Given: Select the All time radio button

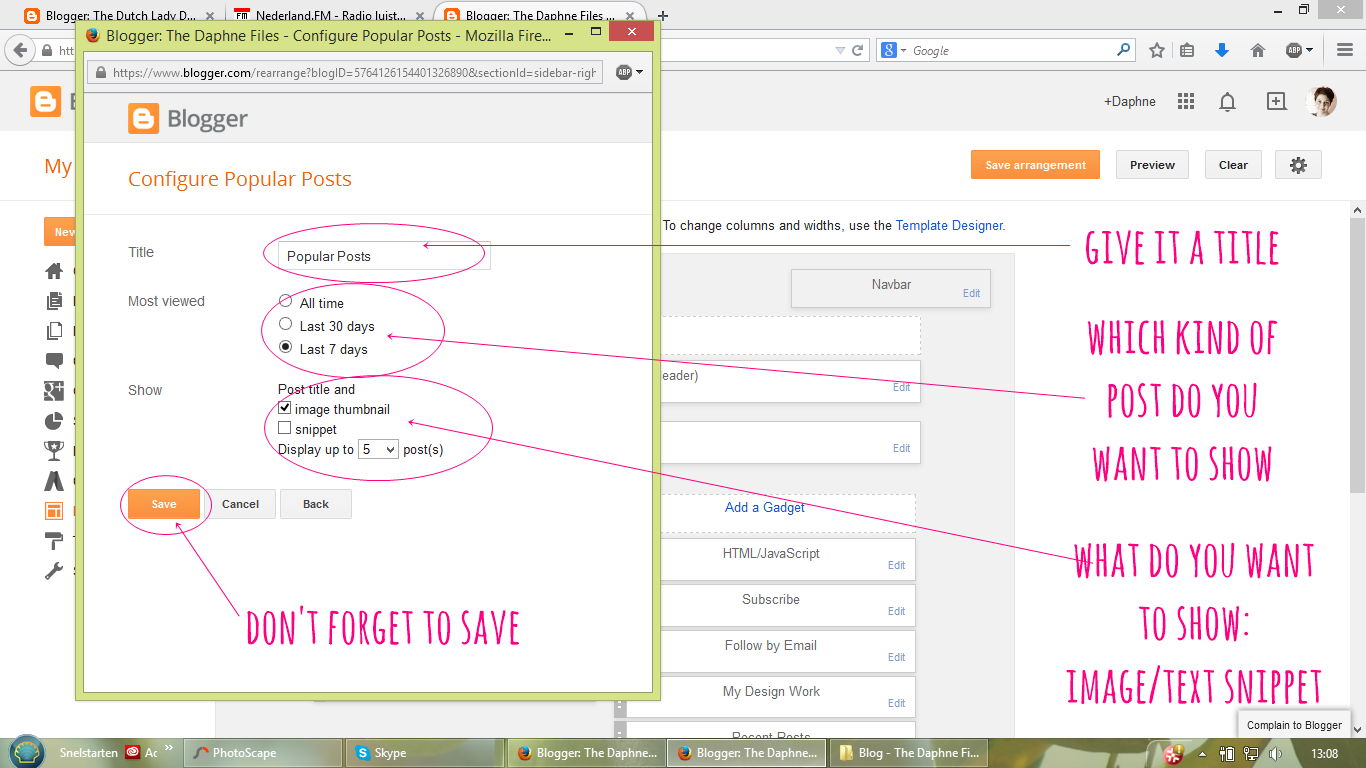Looking at the screenshot, I should (286, 302).
